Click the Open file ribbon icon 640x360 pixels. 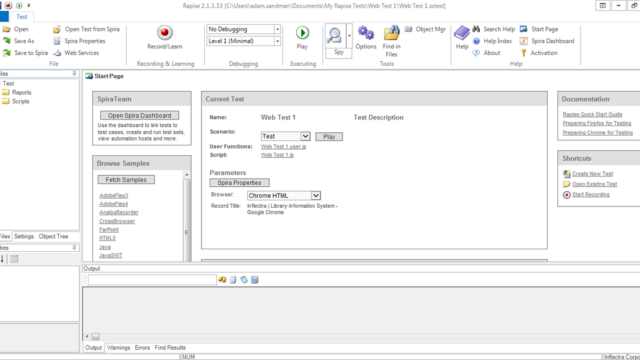click(7, 29)
